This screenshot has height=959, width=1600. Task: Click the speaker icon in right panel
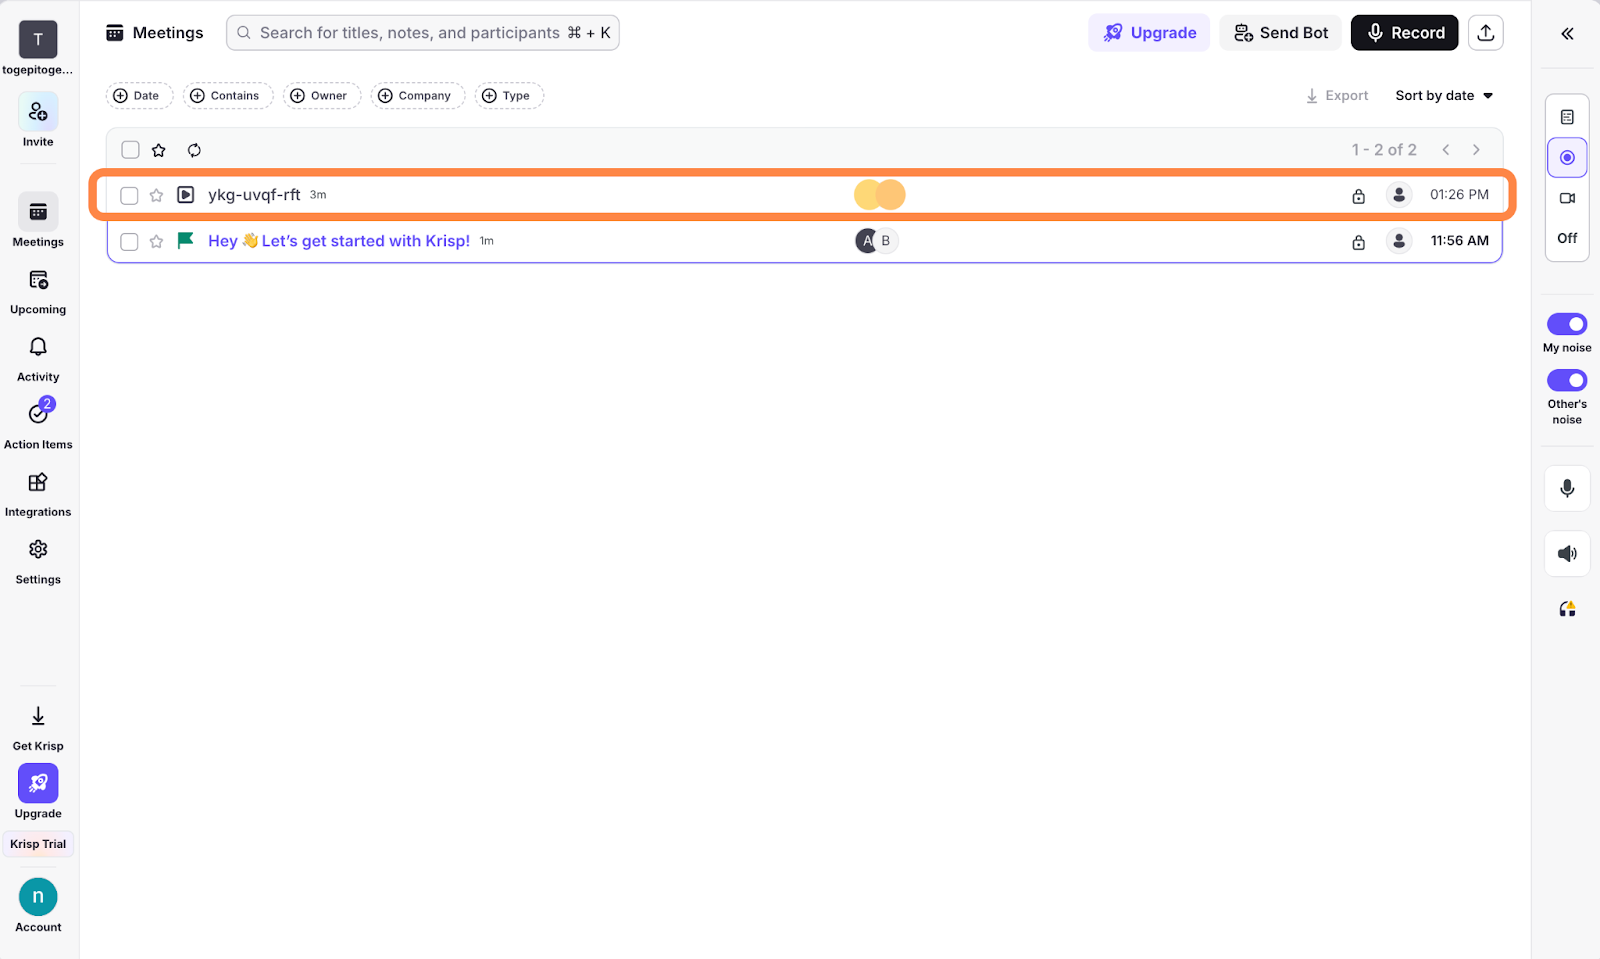1566,554
